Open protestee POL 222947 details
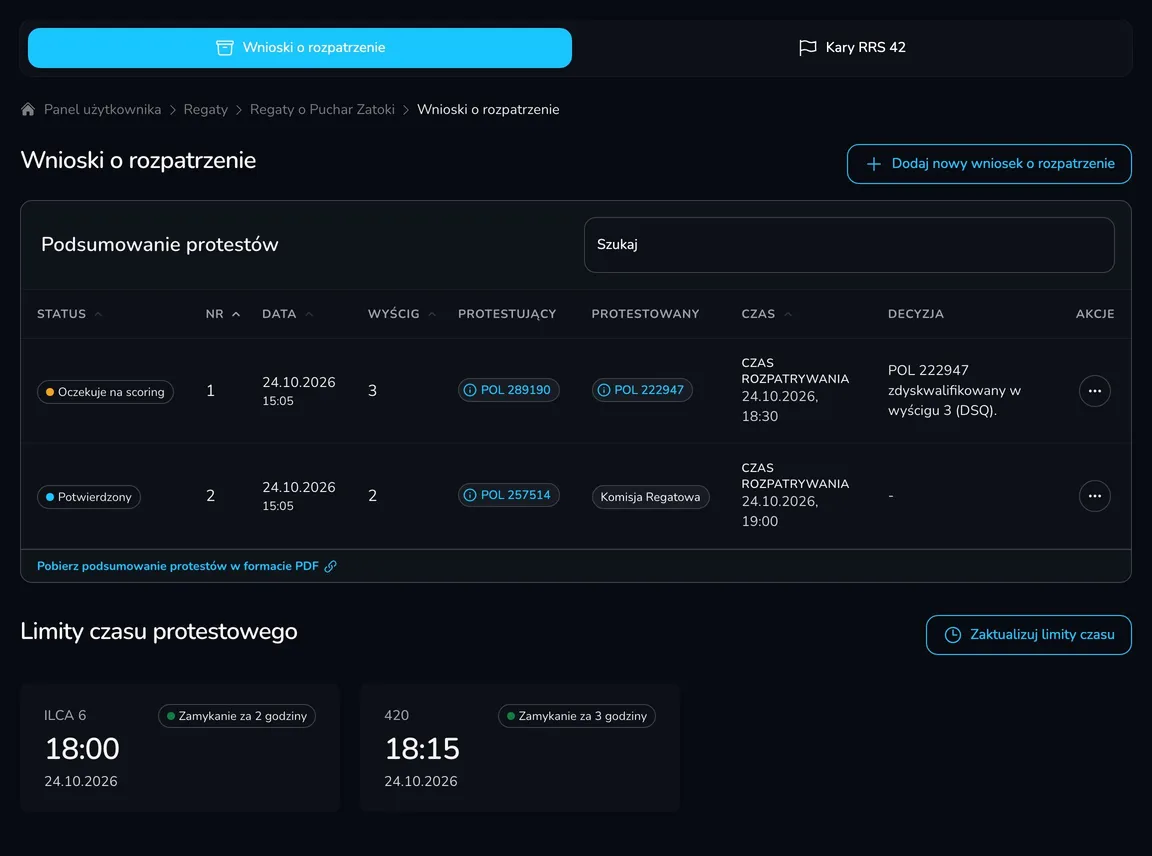1152x856 pixels. pyautogui.click(x=642, y=390)
